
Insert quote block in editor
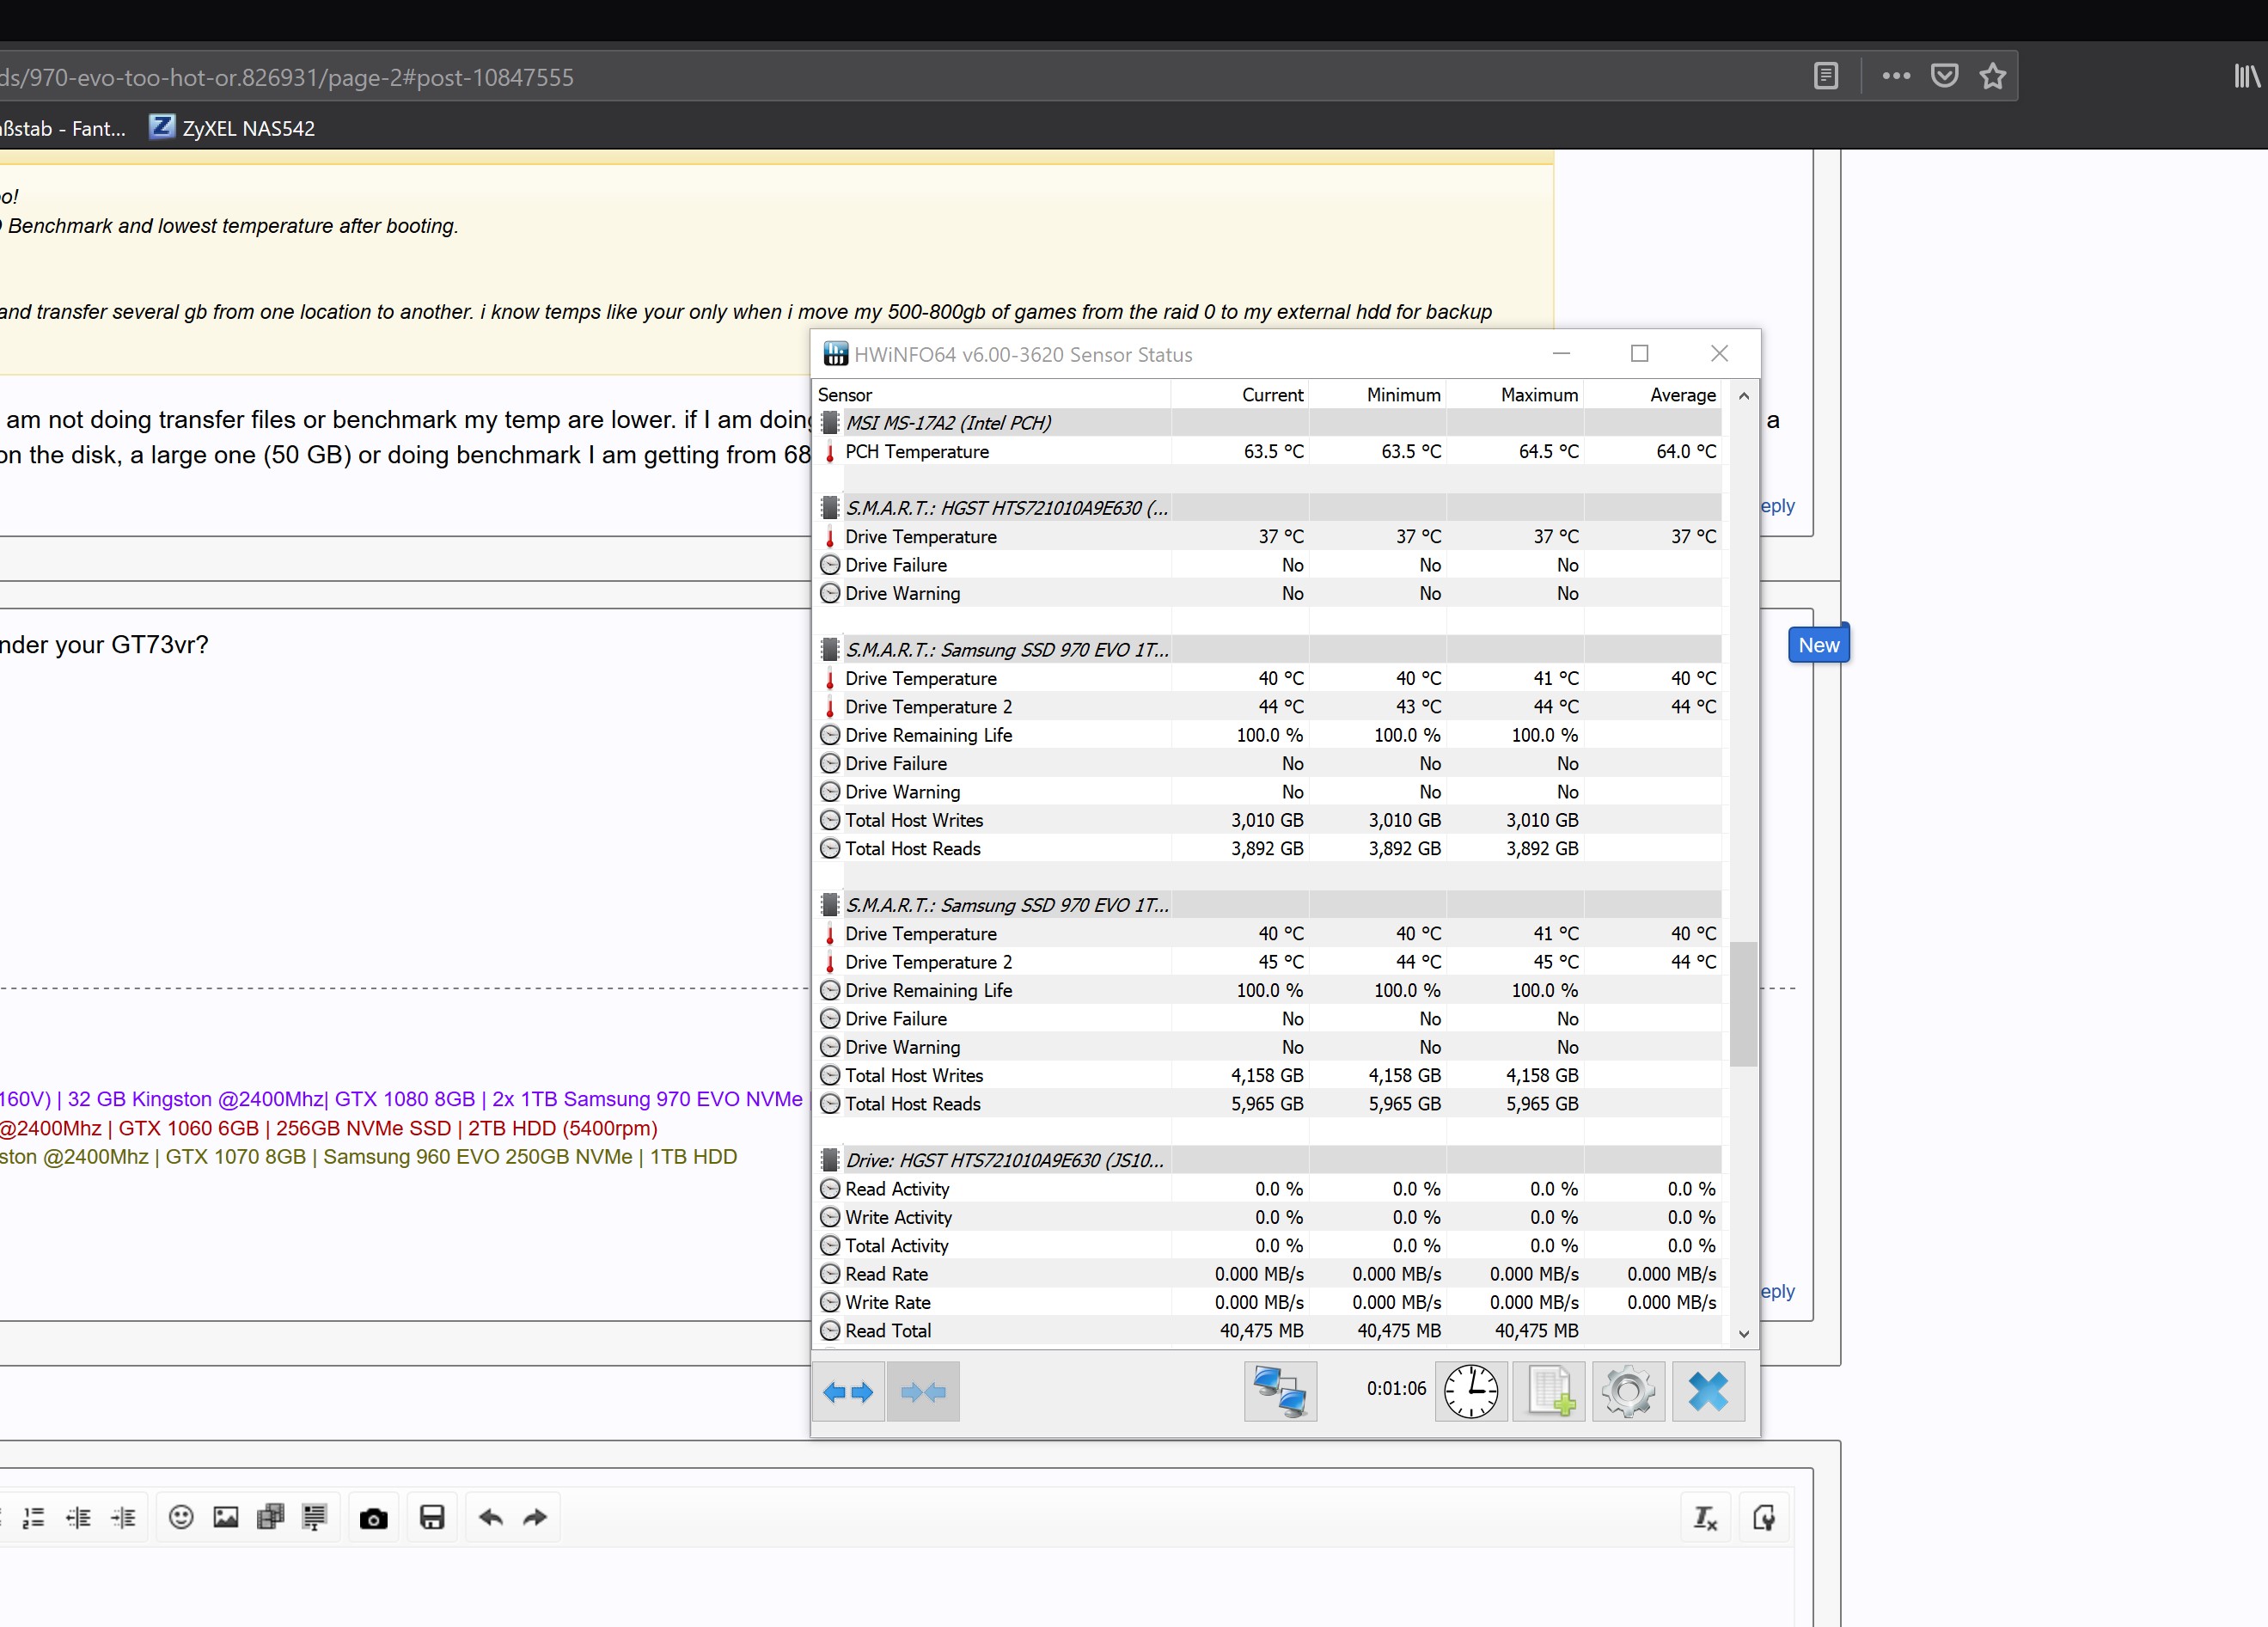(x=314, y=1517)
